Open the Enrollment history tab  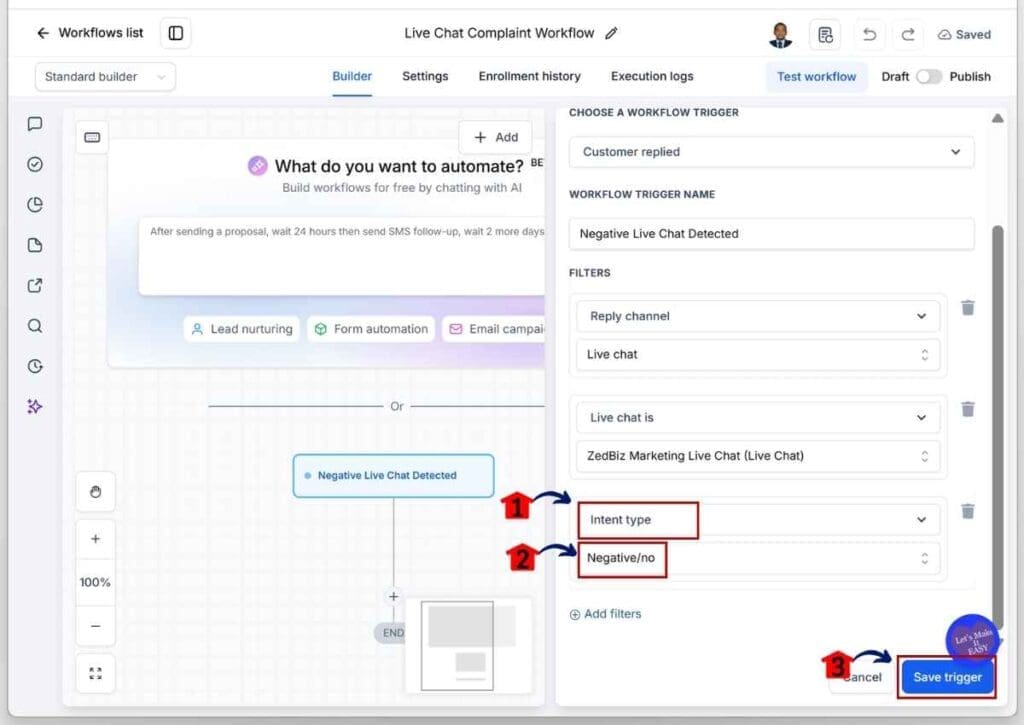click(530, 76)
